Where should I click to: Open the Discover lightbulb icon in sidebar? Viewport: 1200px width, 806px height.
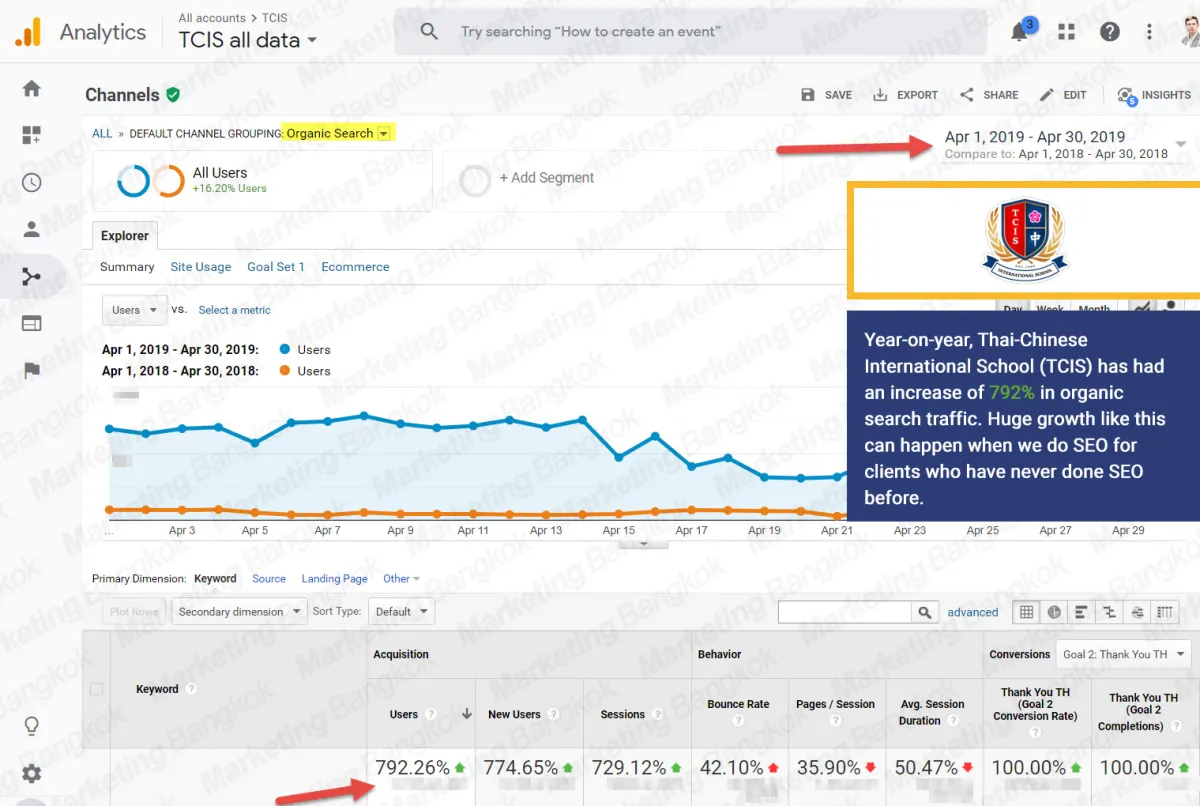click(x=32, y=726)
